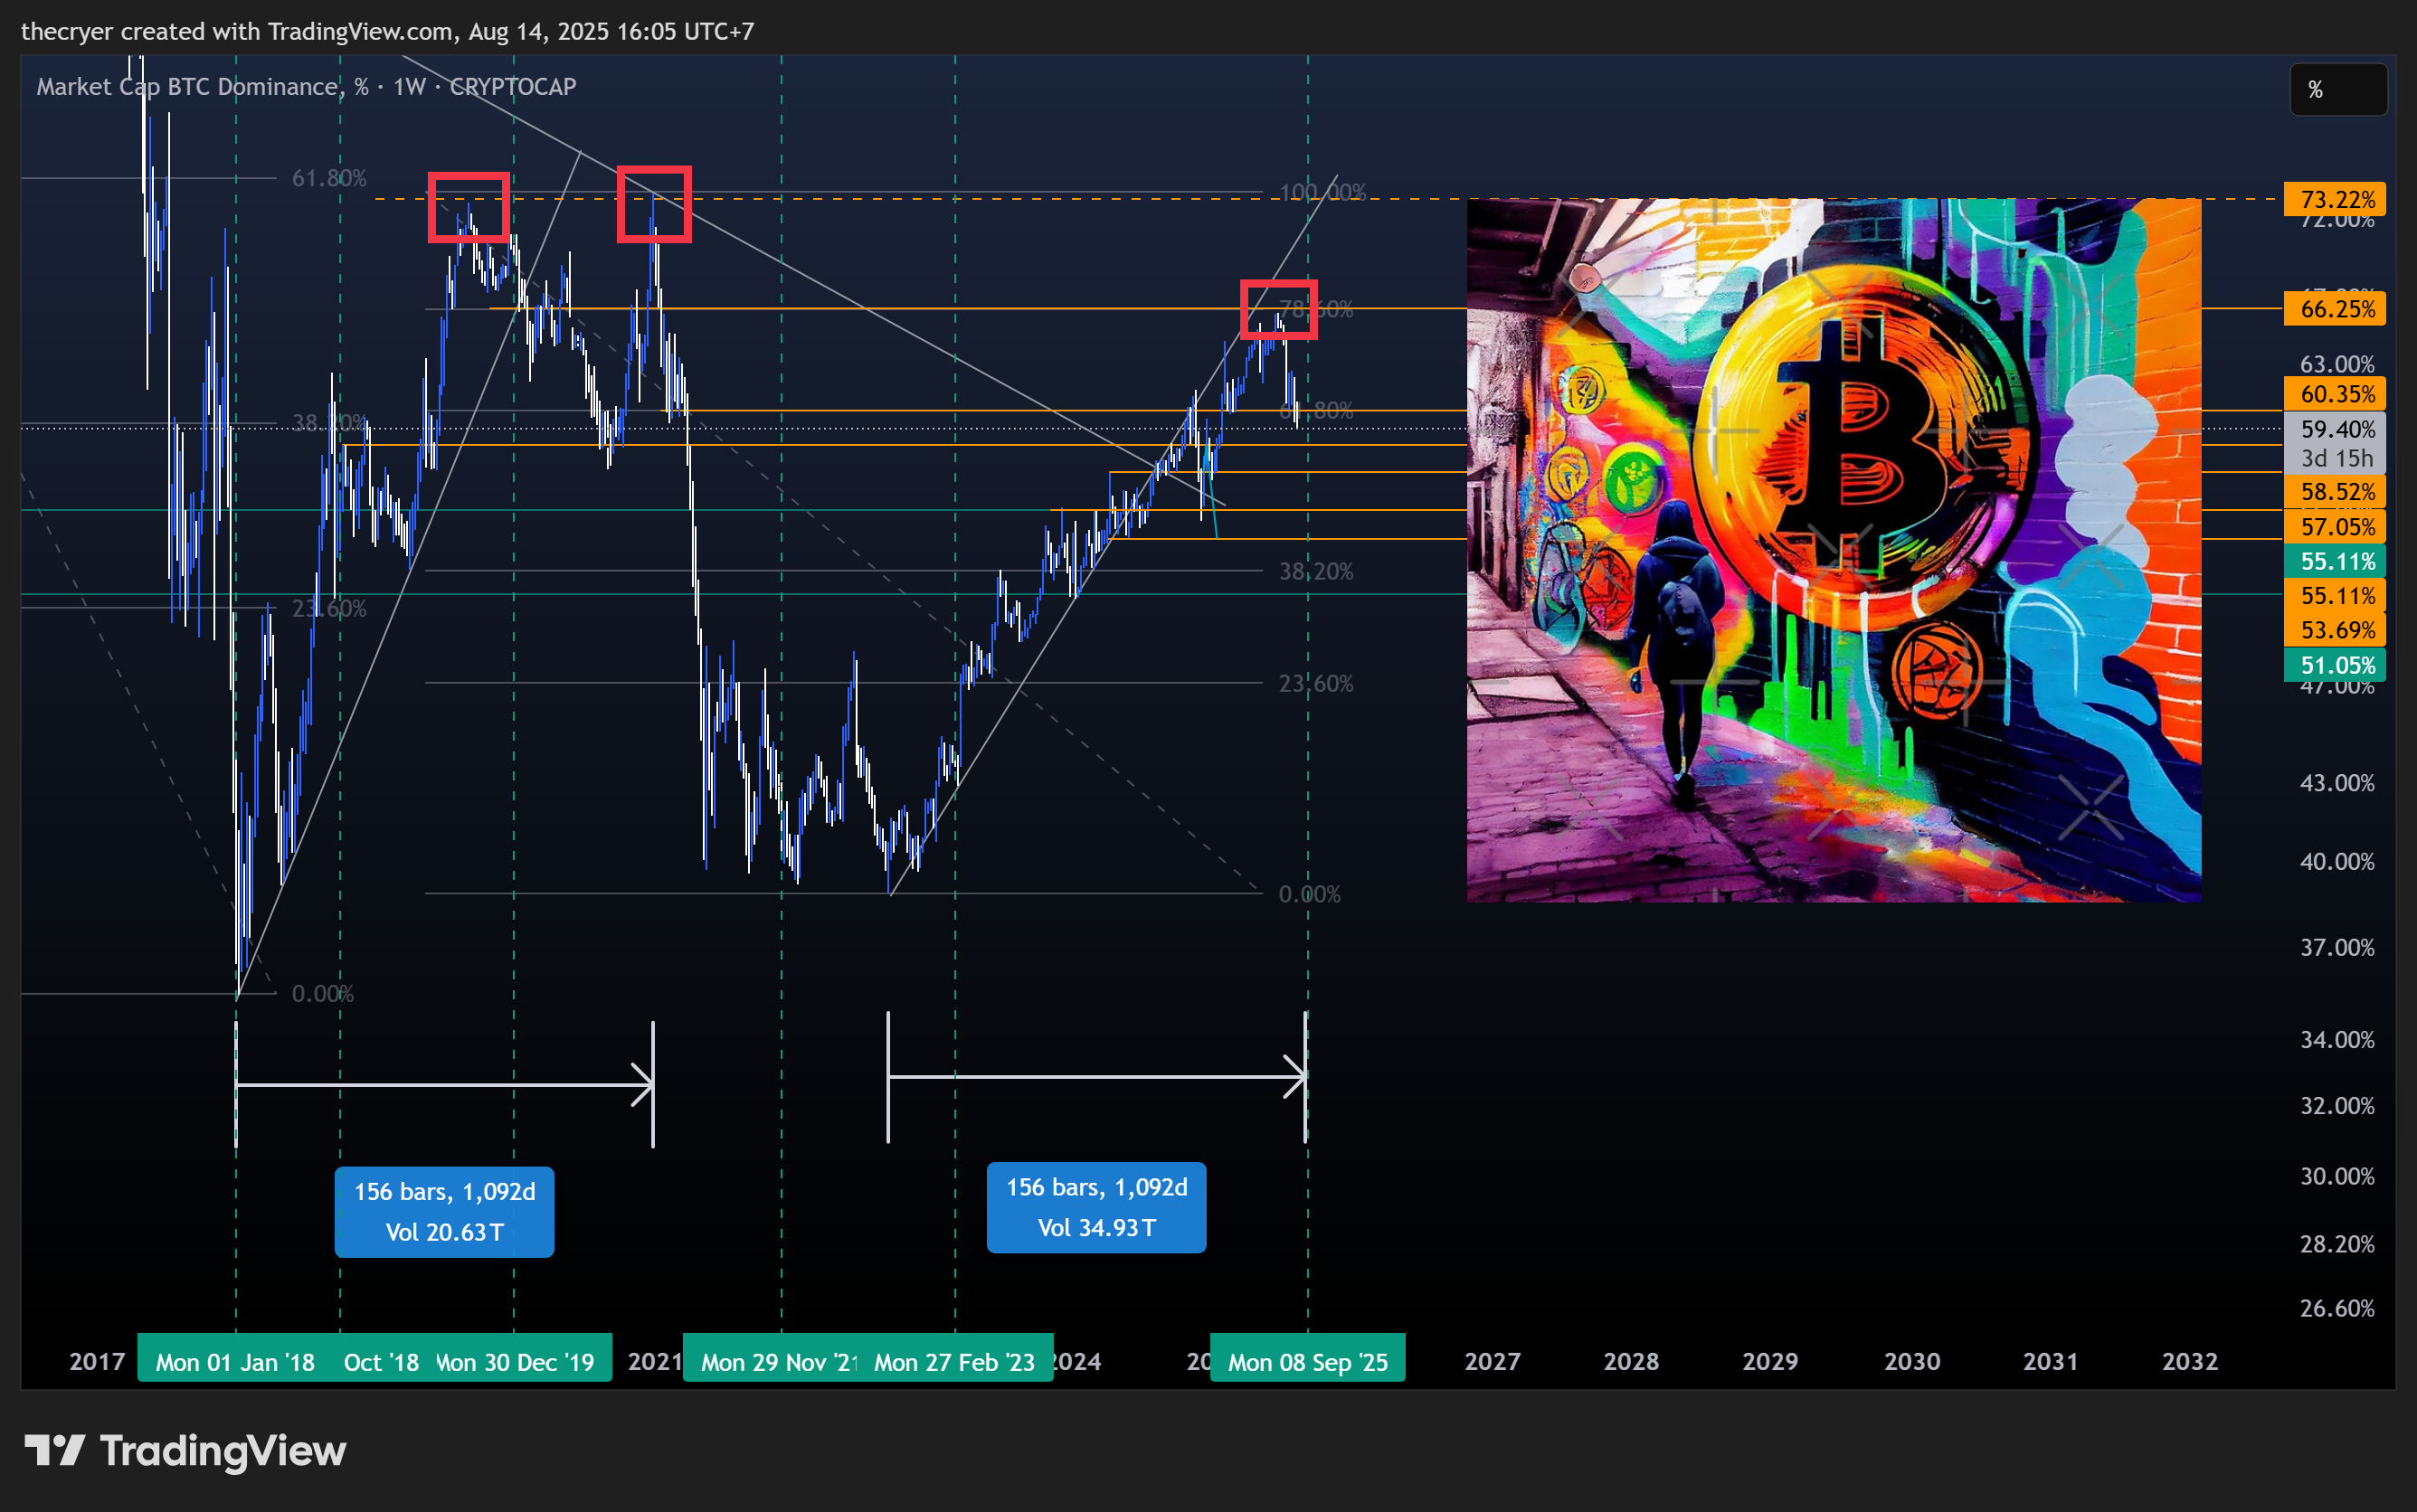The image size is (2417, 1512).
Task: Click the right 156 bars Vol 34.93T box
Action: coord(1096,1207)
